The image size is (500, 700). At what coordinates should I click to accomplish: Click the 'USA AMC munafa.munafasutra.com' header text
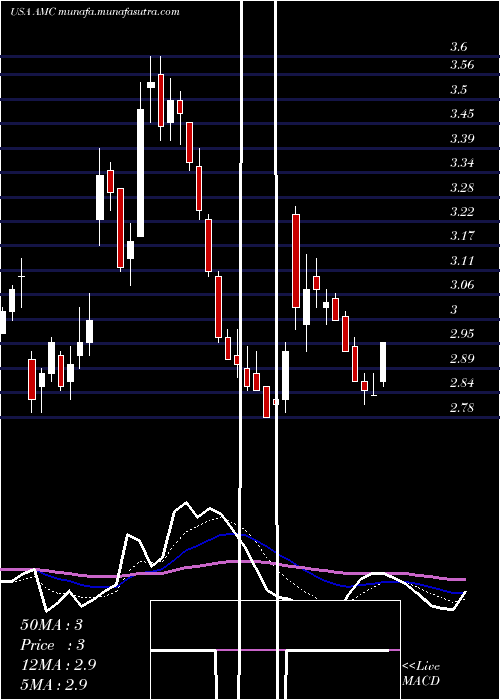[95, 12]
